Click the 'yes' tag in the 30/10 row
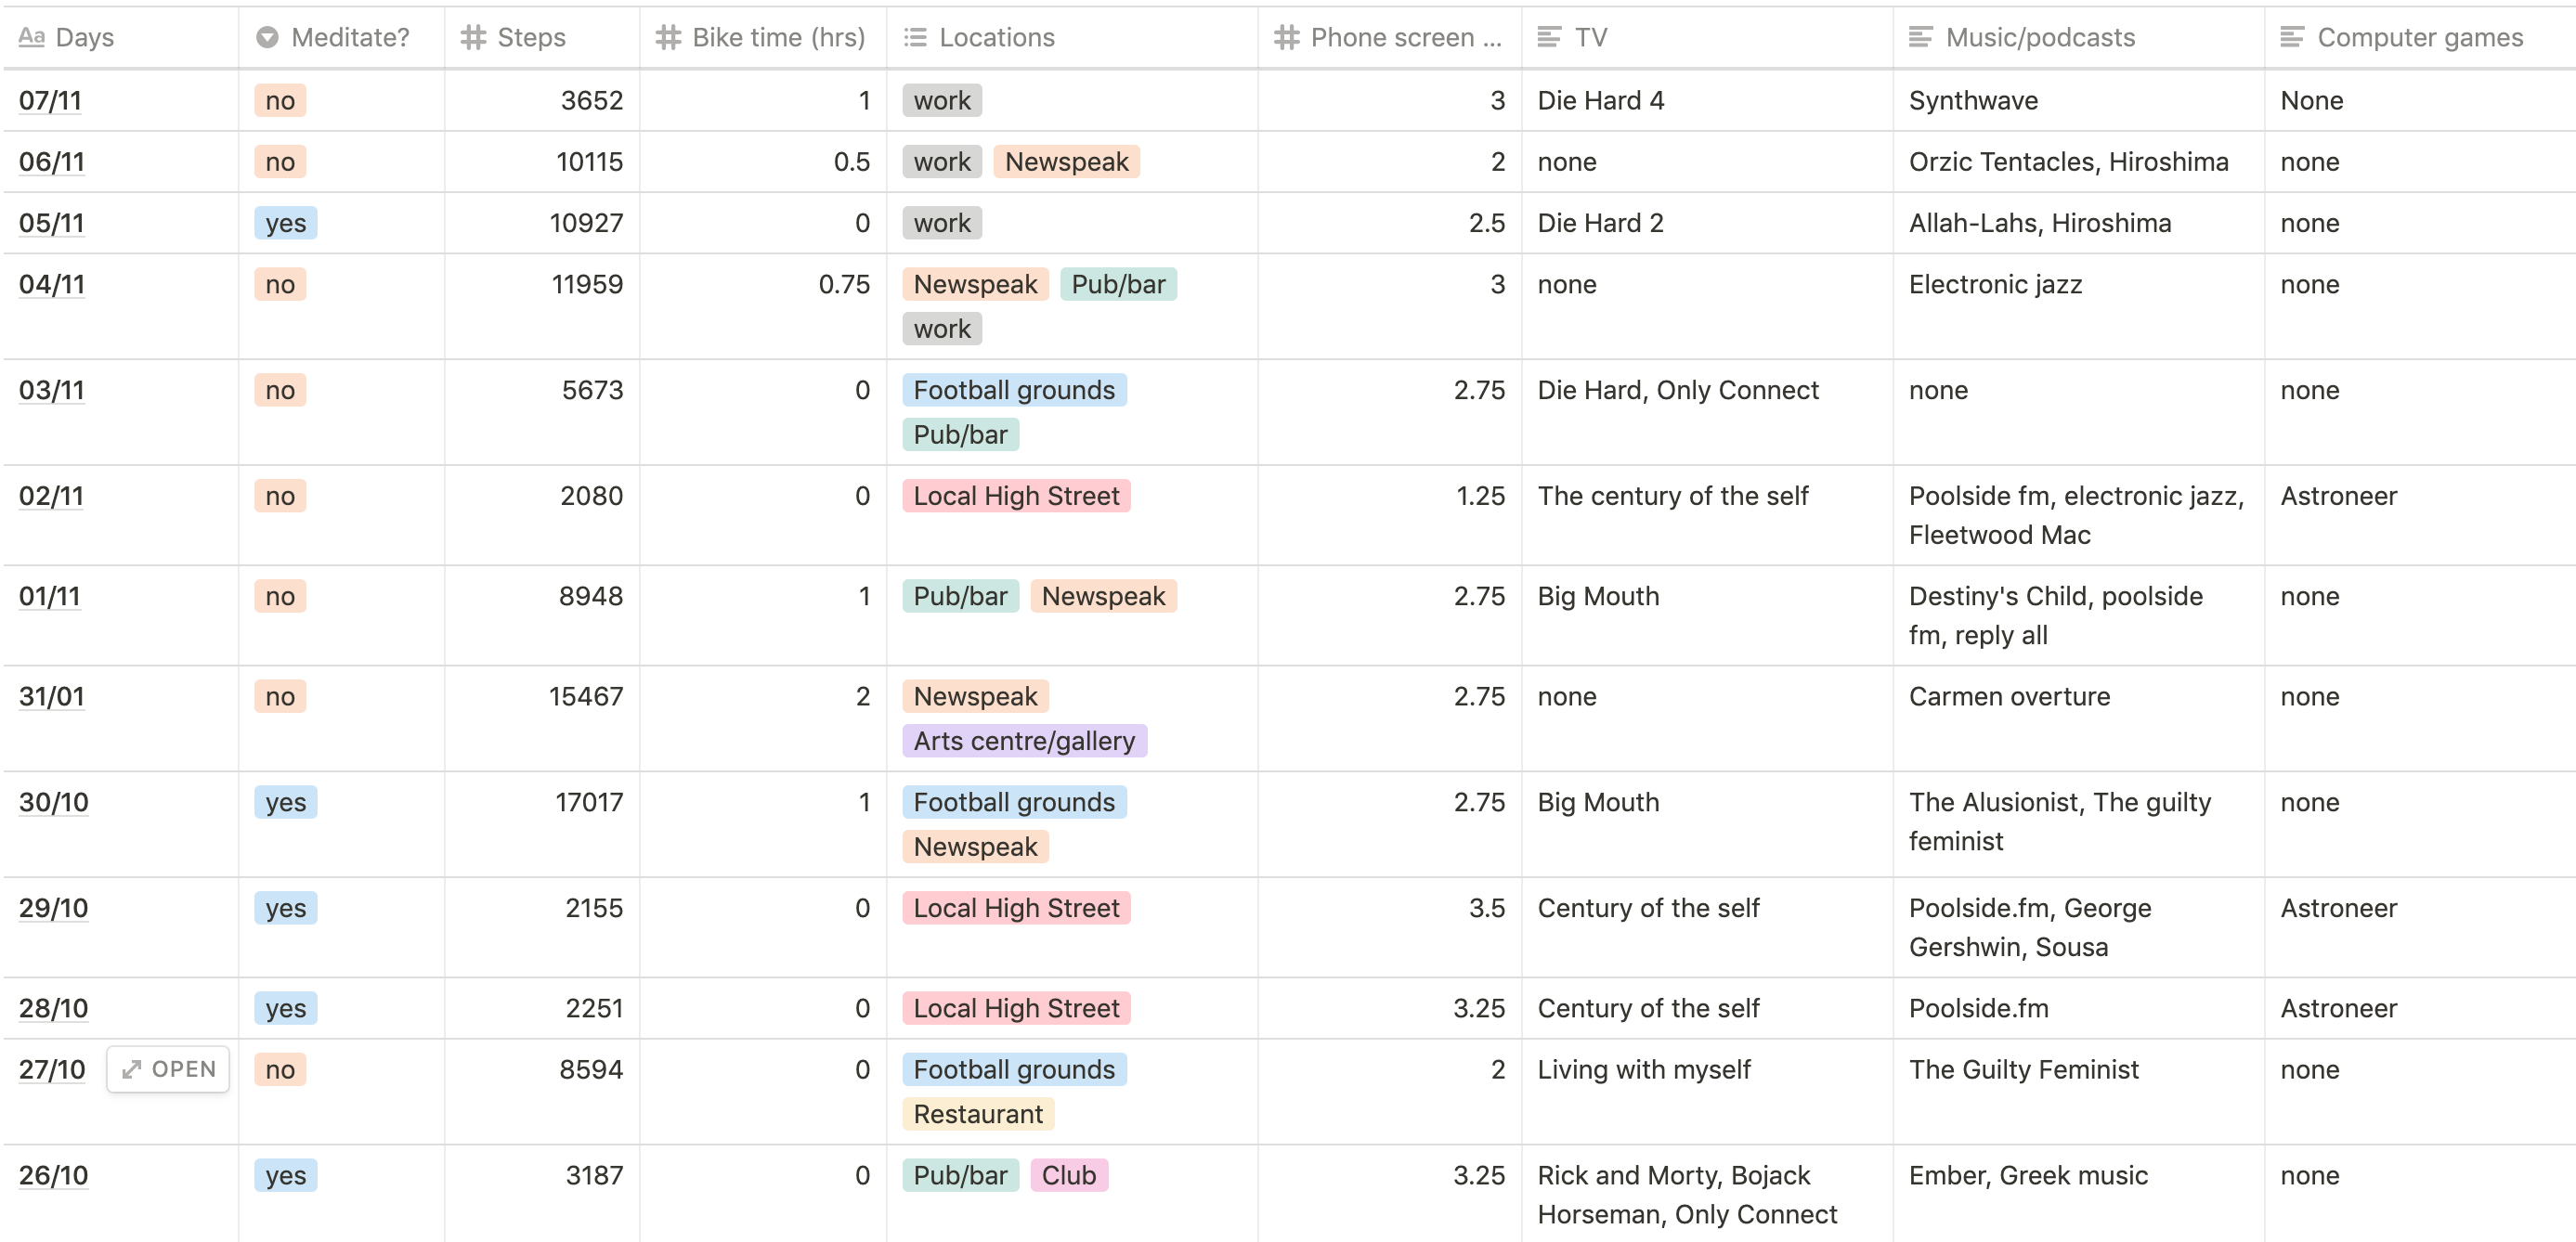 pos(286,803)
